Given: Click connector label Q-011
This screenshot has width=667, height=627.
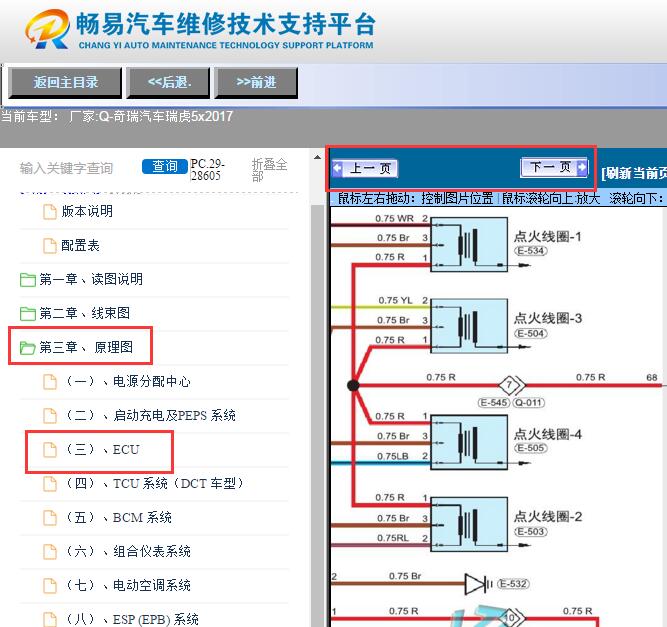Looking at the screenshot, I should 529,402.
